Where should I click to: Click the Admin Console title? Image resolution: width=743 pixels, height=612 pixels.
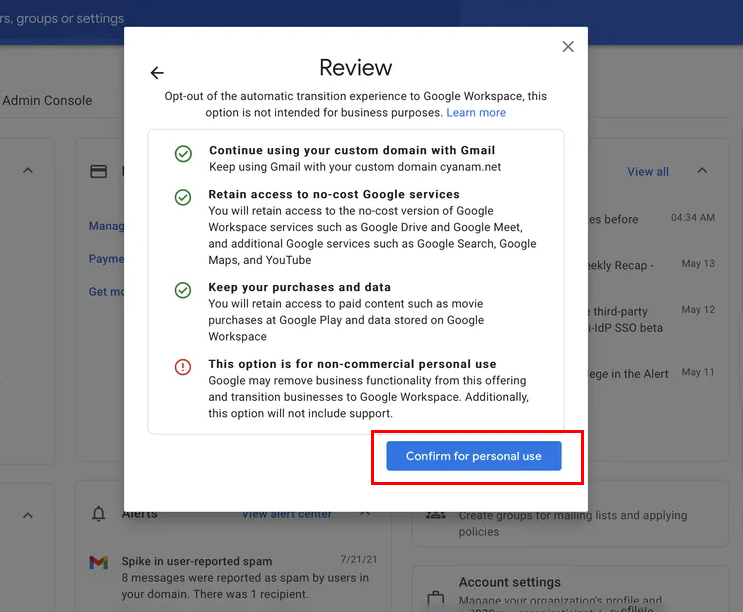[47, 100]
